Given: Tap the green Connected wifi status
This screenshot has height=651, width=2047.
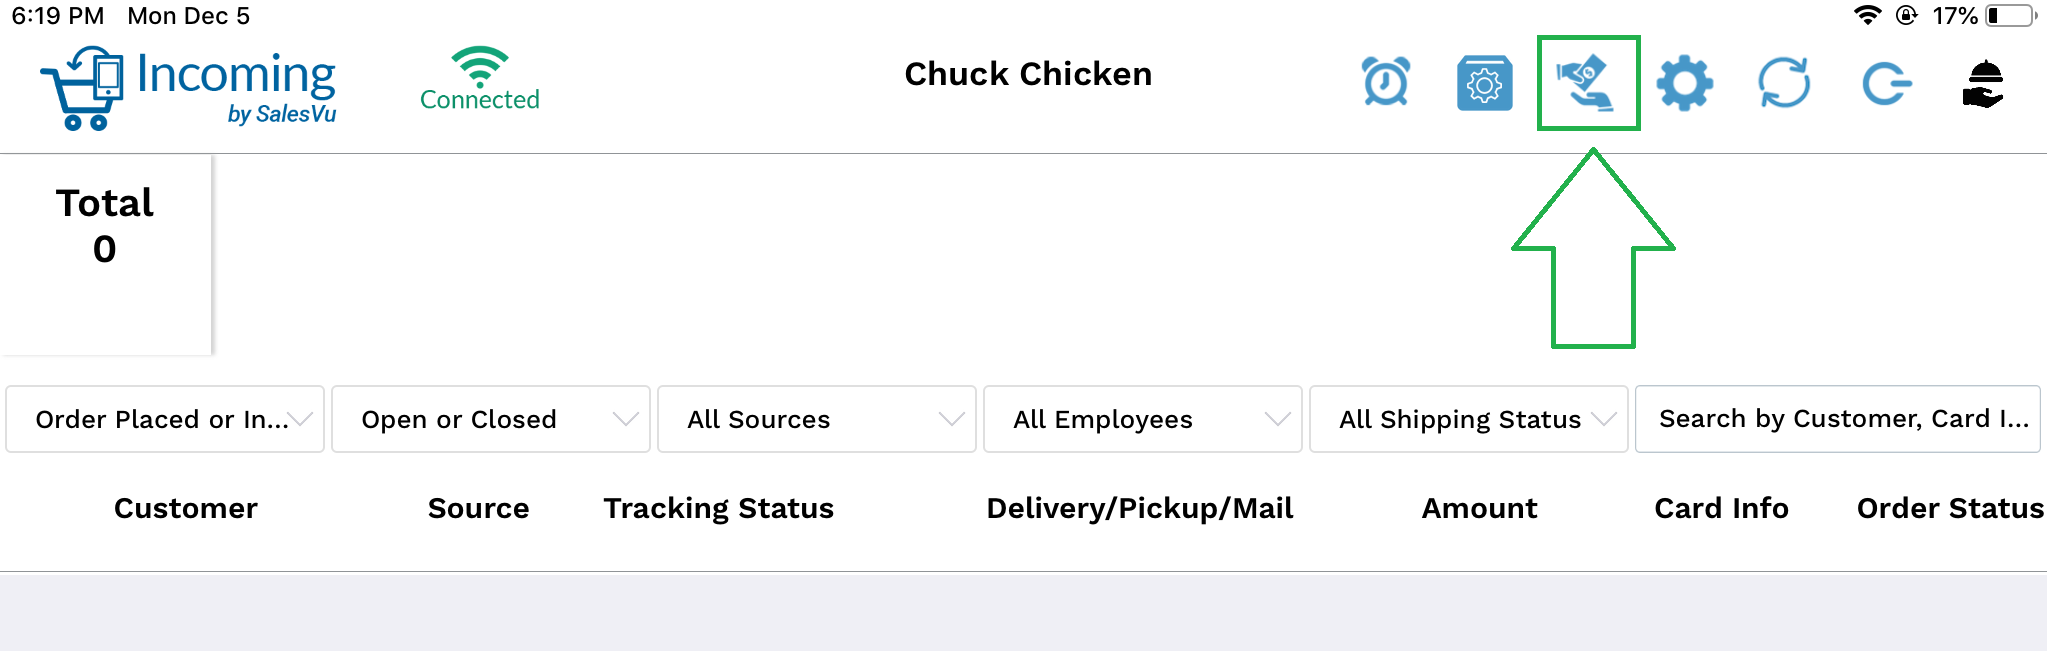Looking at the screenshot, I should pos(480,79).
